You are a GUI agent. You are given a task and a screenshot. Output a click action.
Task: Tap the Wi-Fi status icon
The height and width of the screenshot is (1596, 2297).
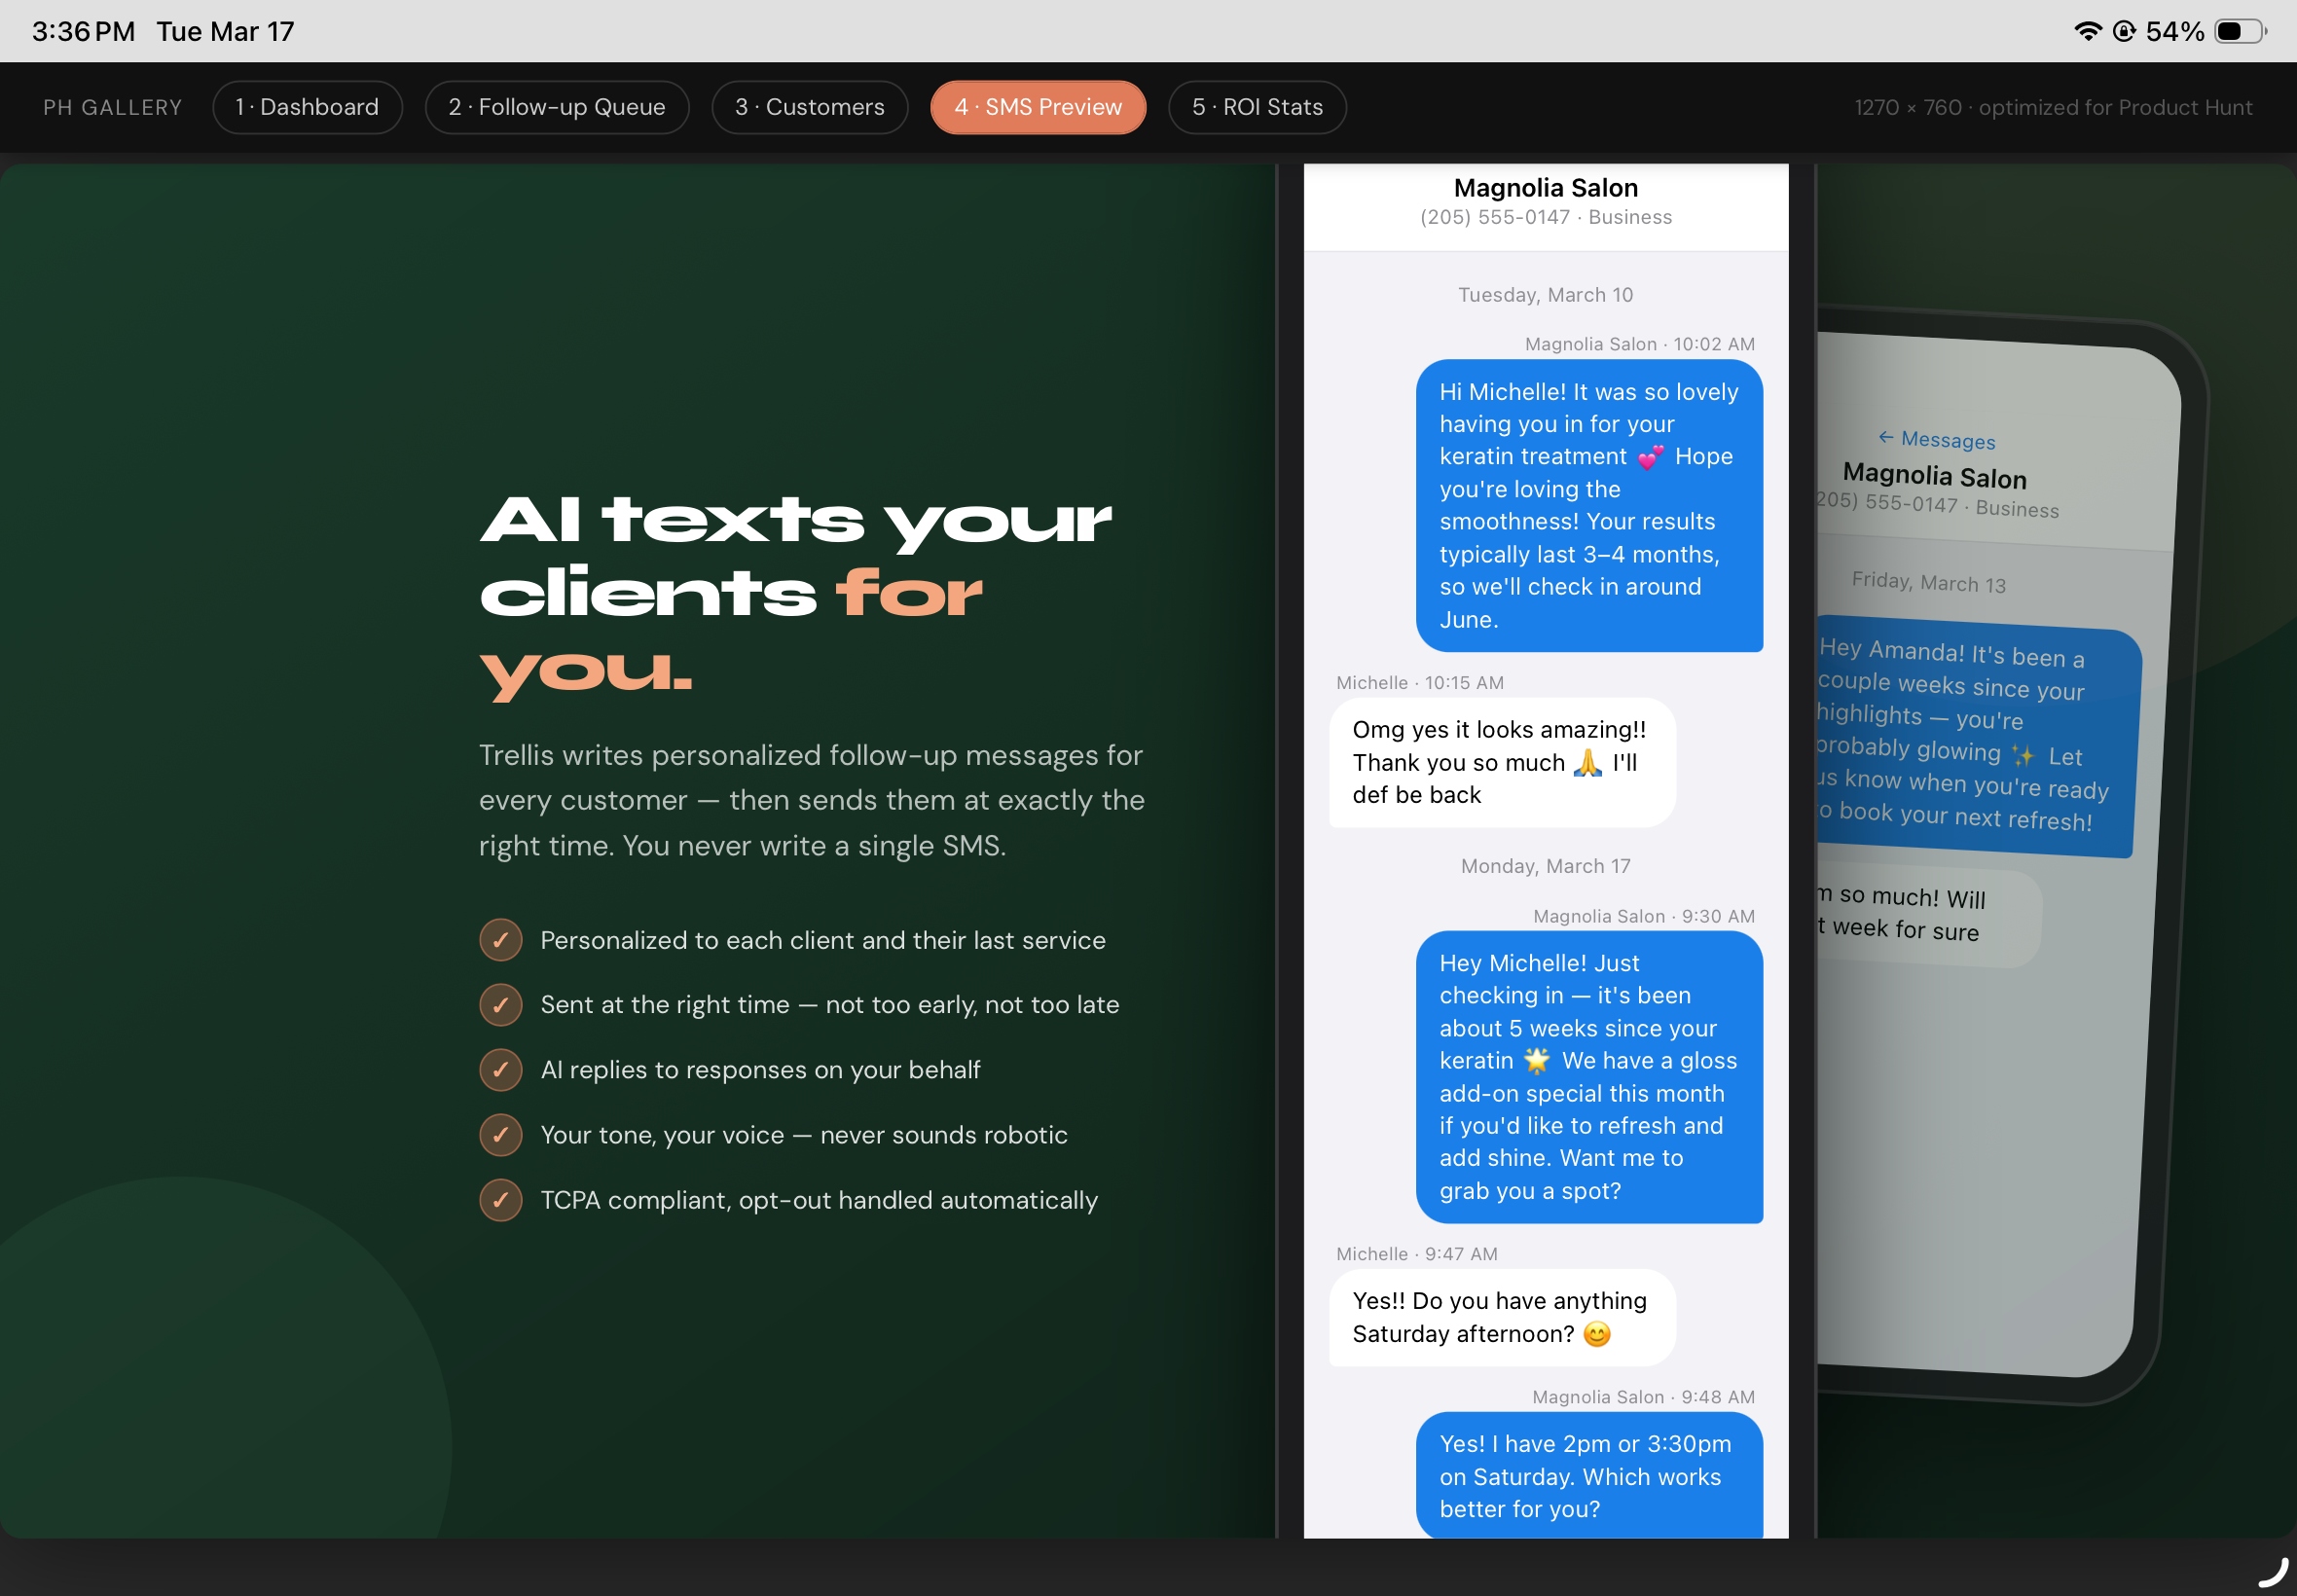pos(2087,31)
